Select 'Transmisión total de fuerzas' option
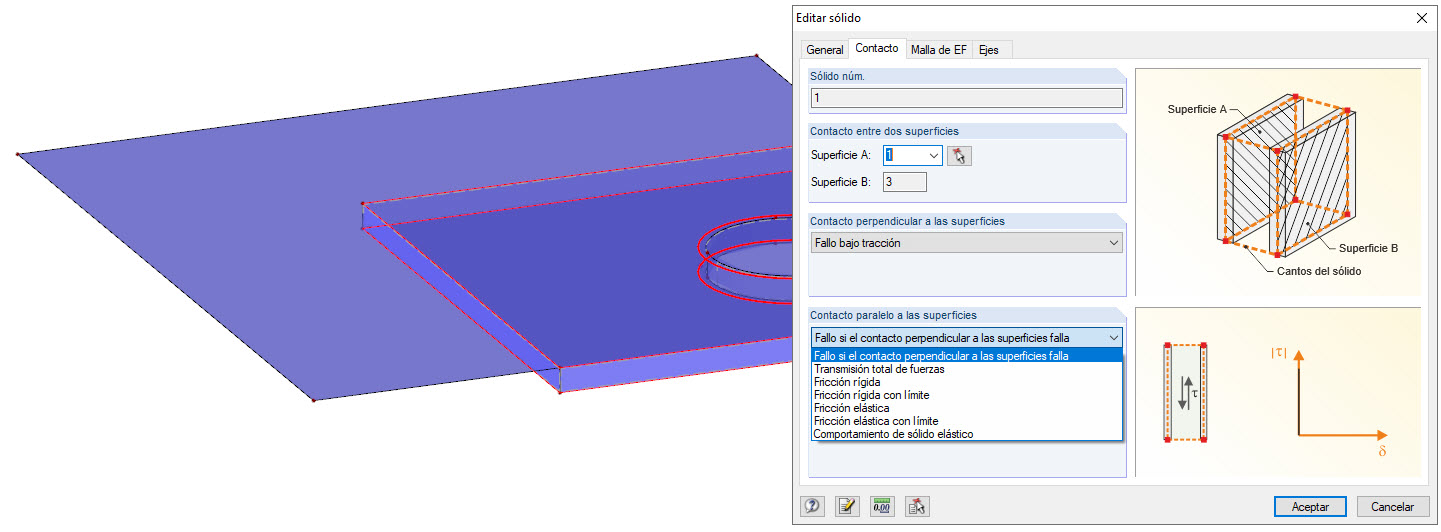Viewport: 1441px width, 532px height. tap(966, 368)
